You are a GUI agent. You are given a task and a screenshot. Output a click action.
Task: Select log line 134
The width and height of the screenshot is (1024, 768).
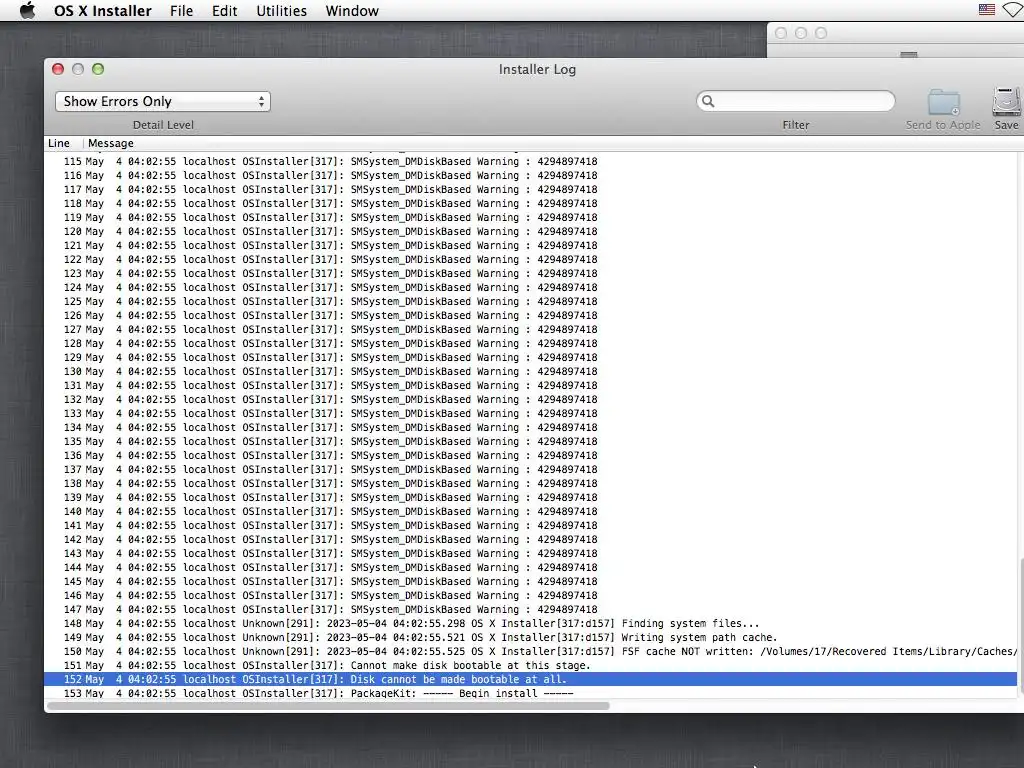[530, 428]
